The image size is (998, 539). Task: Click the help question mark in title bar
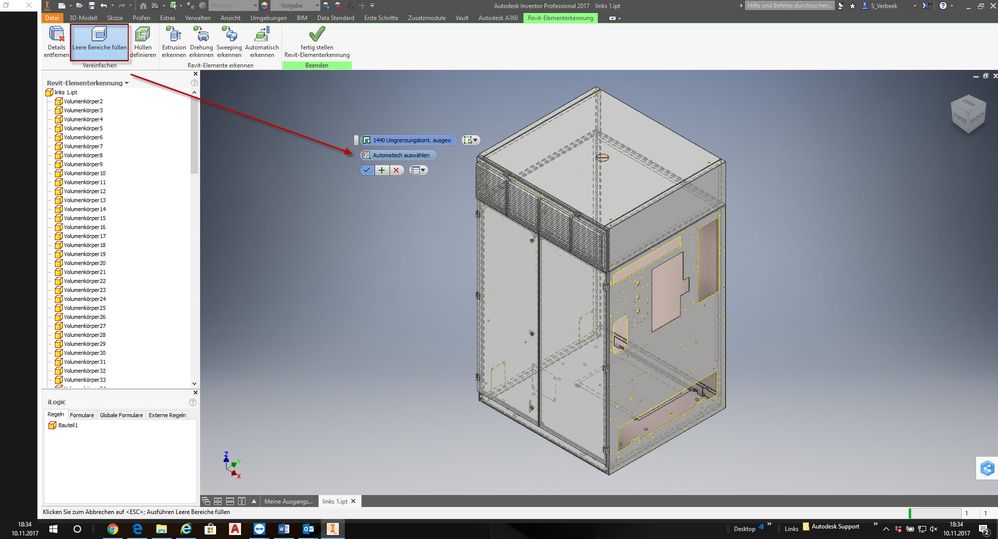click(943, 6)
